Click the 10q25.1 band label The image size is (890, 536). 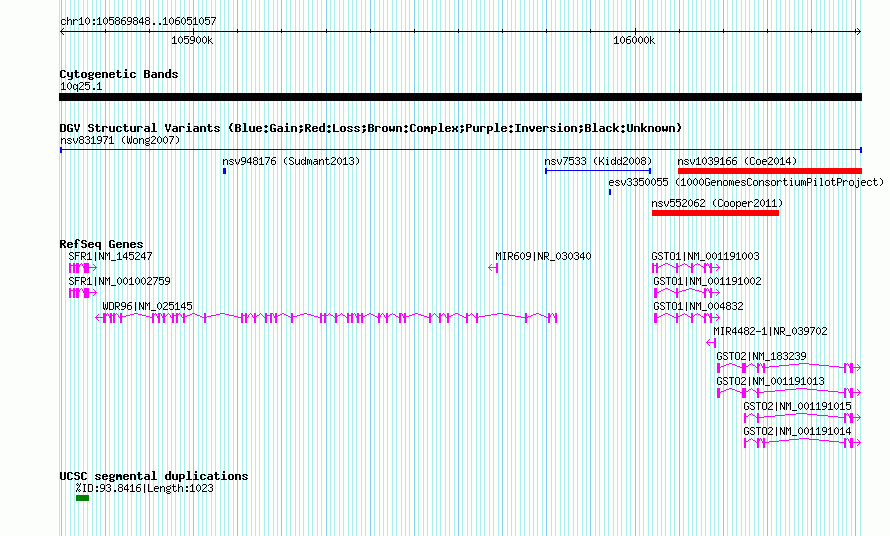(x=81, y=86)
